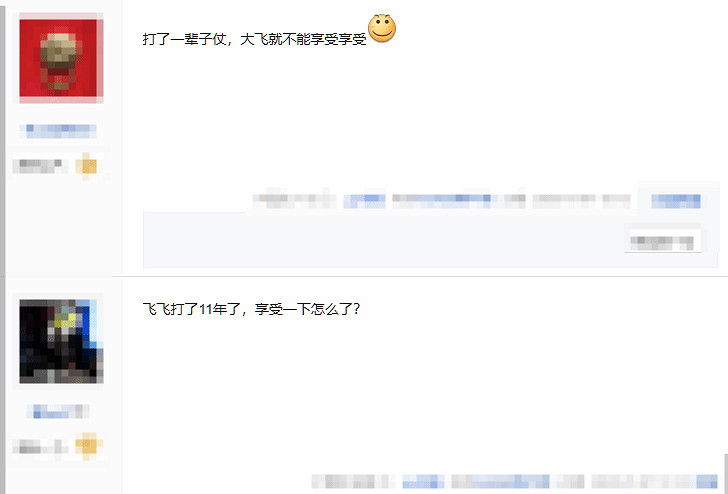The image size is (728, 494).
Task: Click the white button inside gray reply box
Action: [663, 242]
